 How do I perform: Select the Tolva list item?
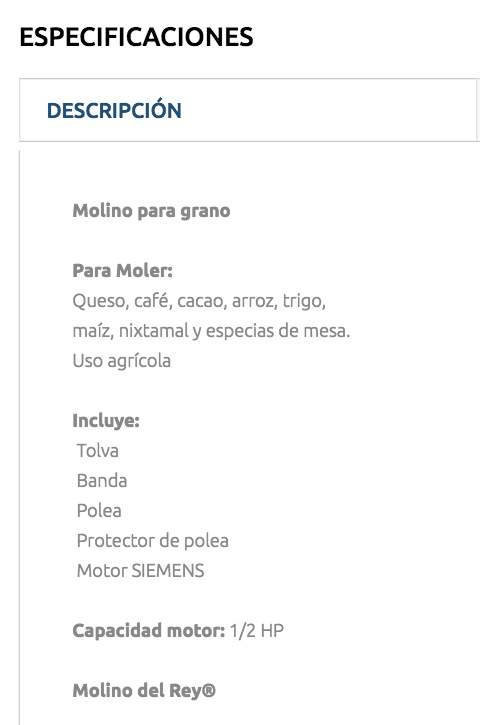tap(98, 451)
